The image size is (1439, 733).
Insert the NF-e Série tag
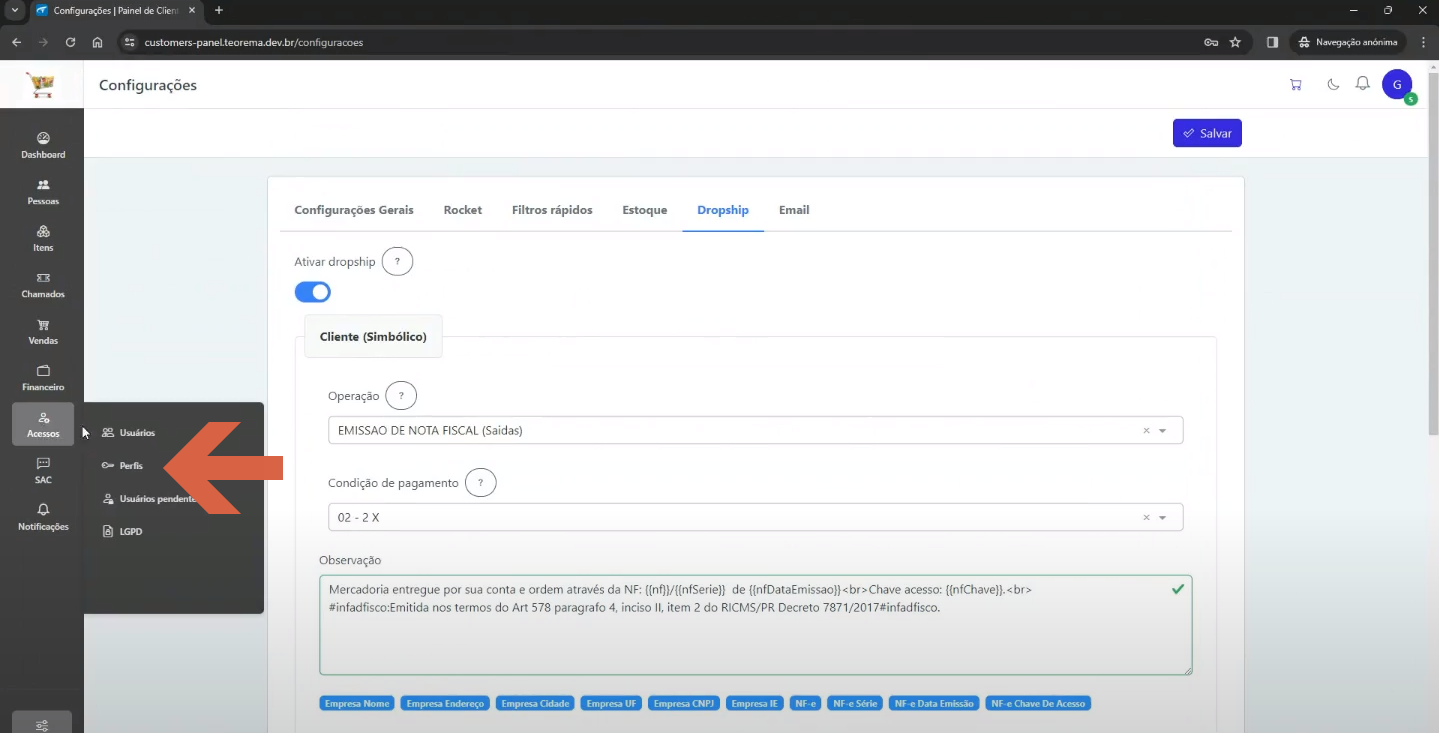pyautogui.click(x=855, y=704)
